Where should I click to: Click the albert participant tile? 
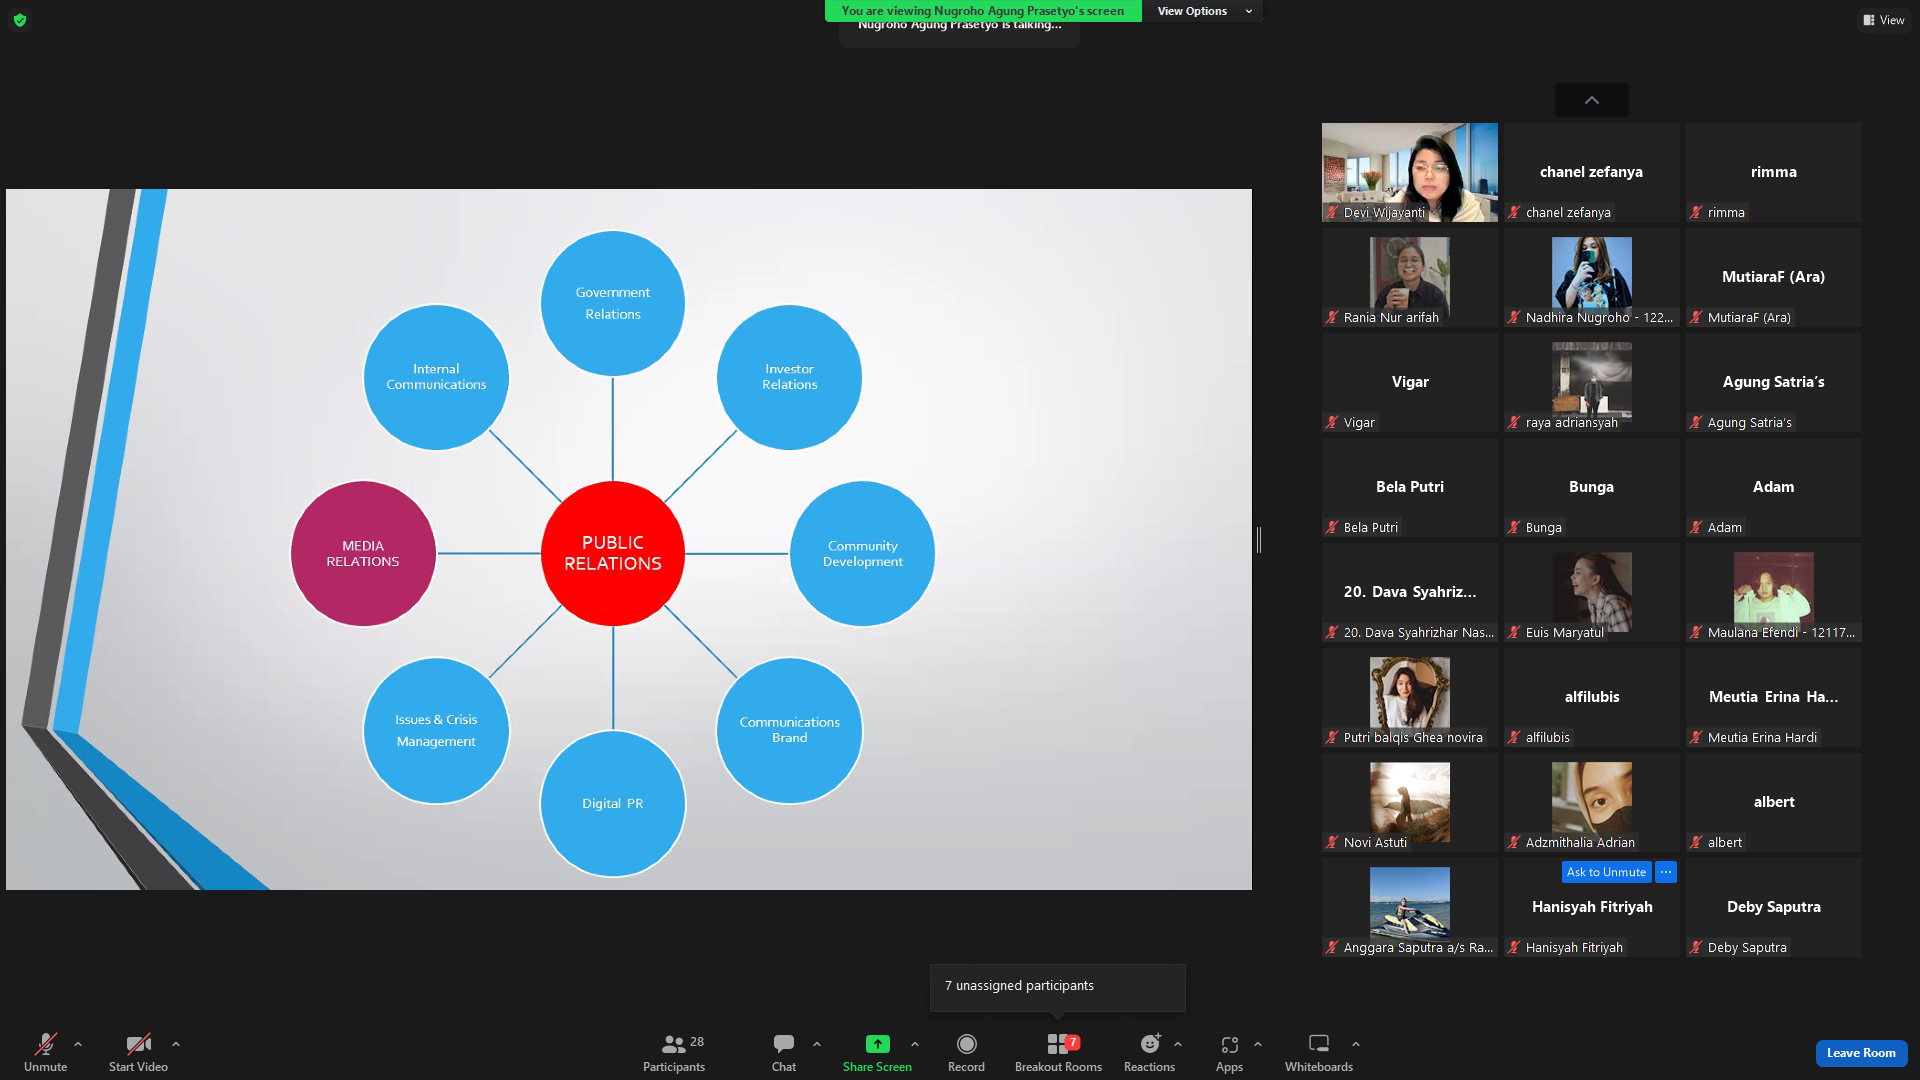pos(1774,802)
